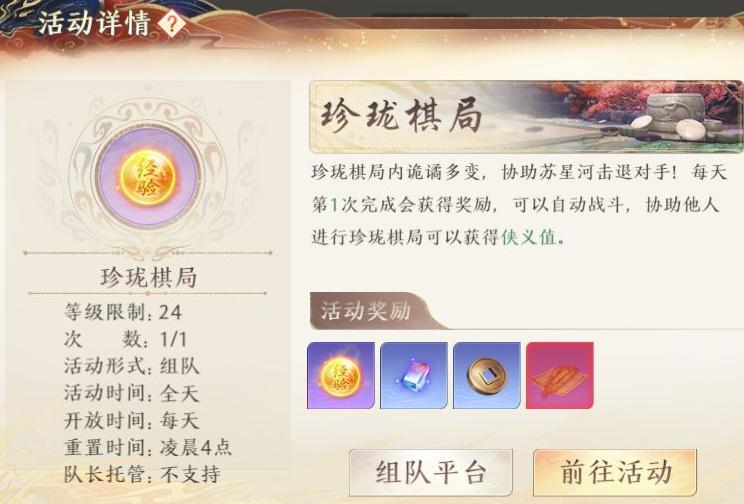Click the 珍珑棋局 name under emblem
Image resolution: width=744 pixels, height=504 pixels.
(149, 277)
